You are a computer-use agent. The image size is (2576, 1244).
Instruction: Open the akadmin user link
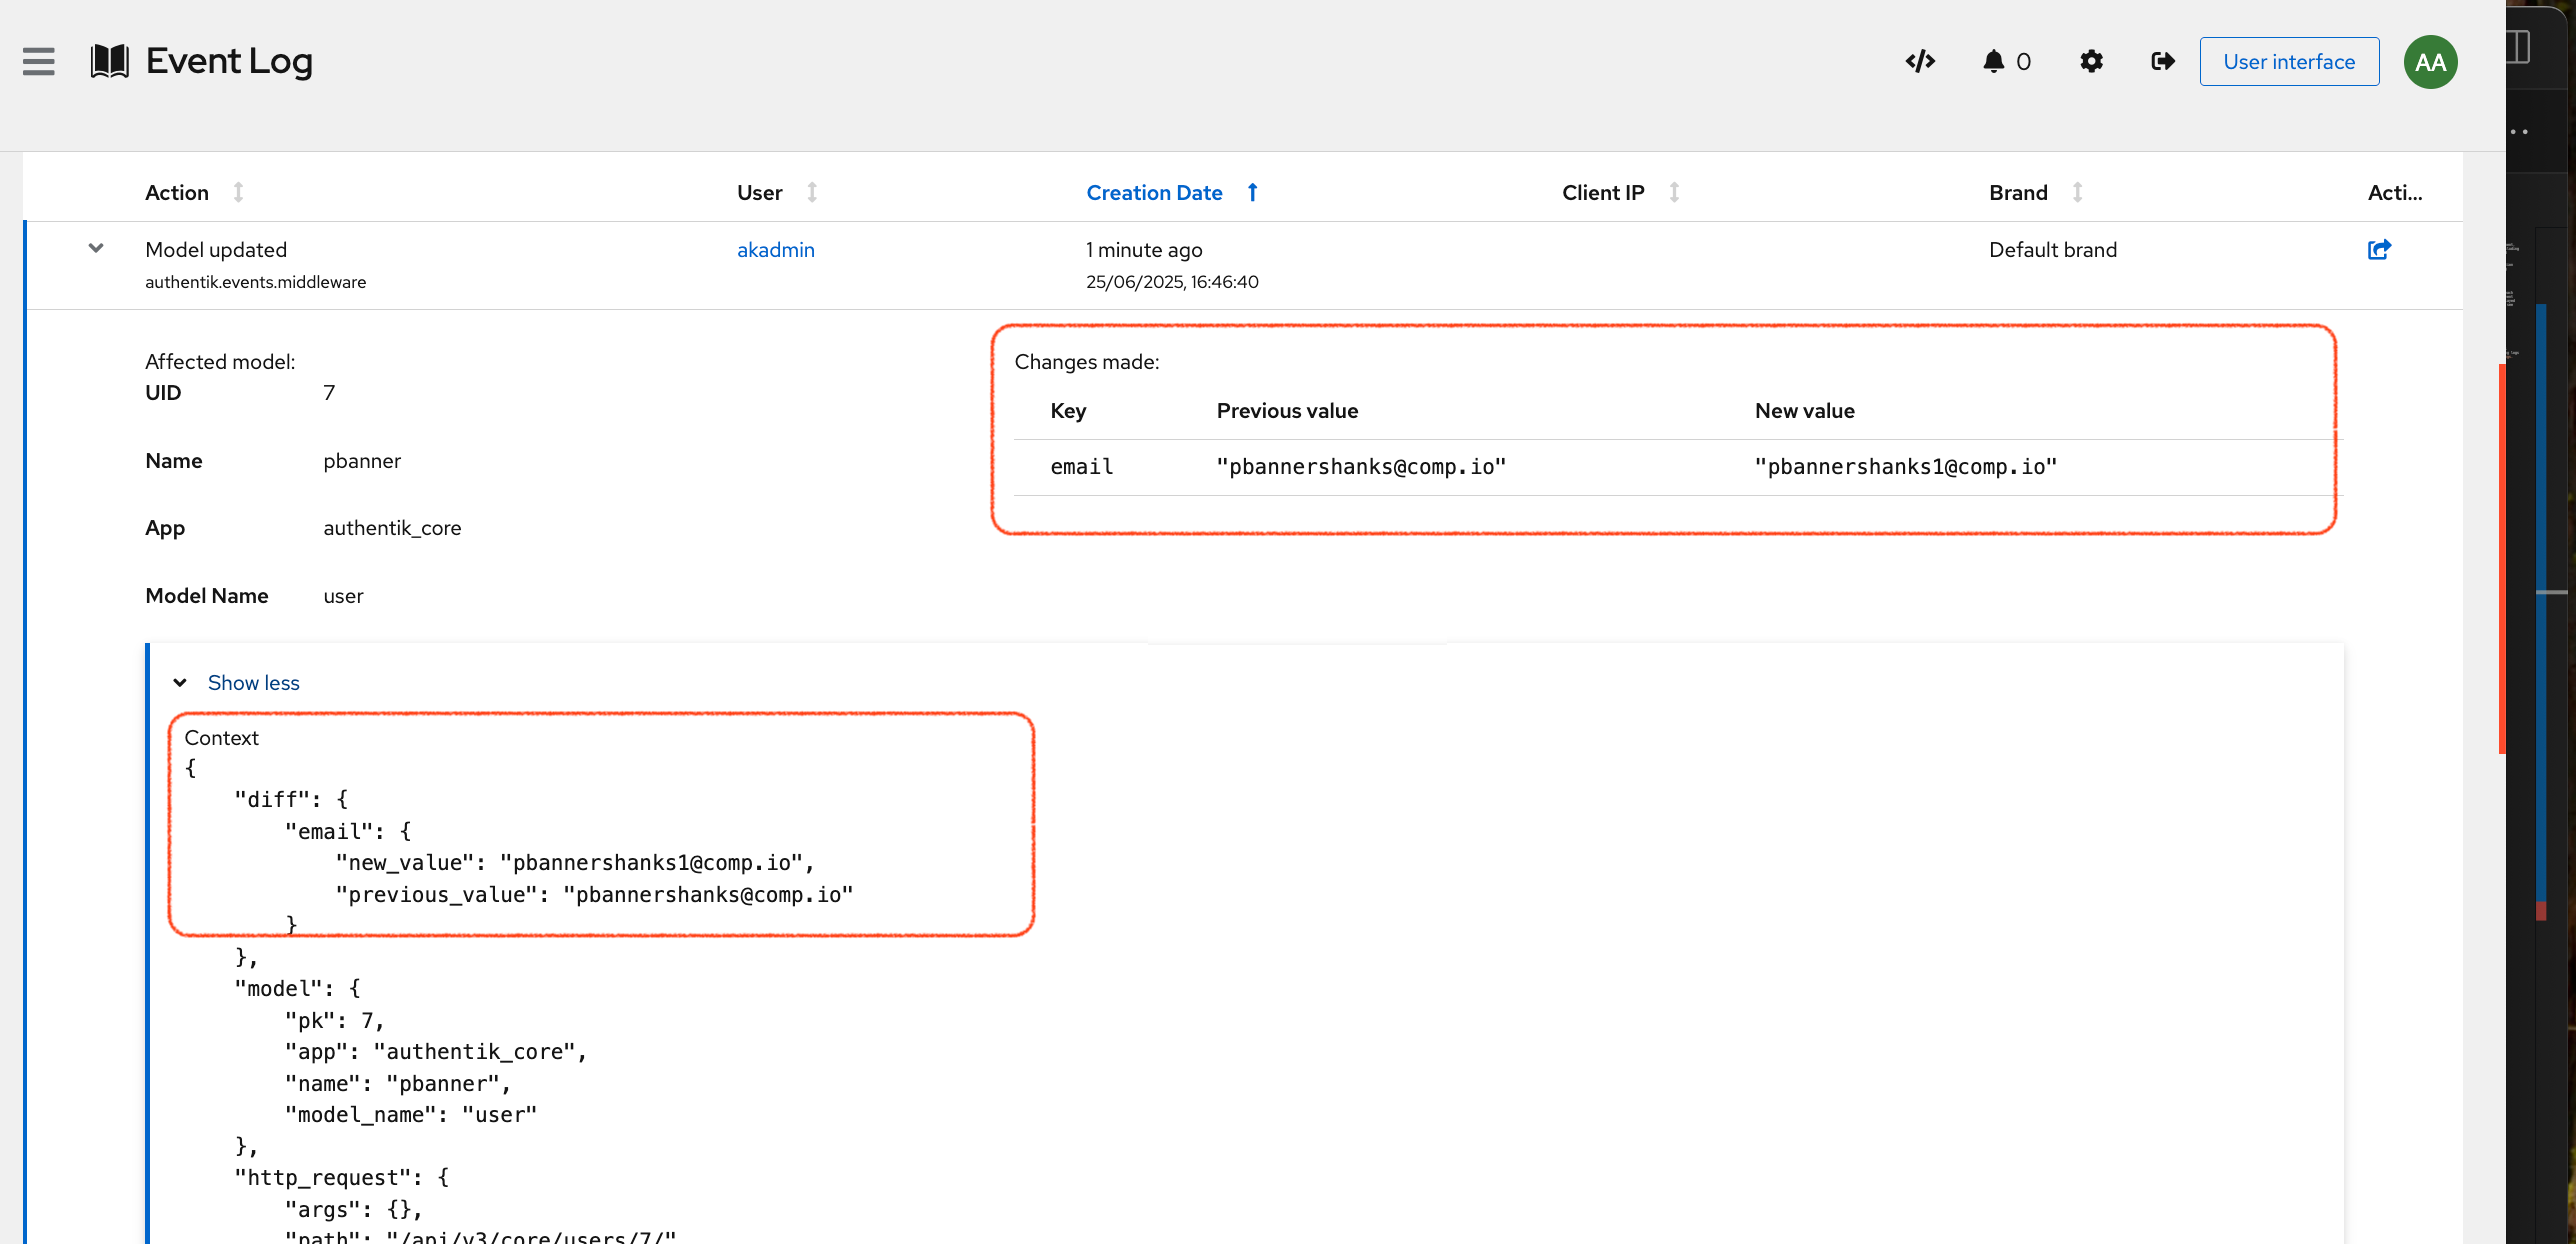[776, 250]
